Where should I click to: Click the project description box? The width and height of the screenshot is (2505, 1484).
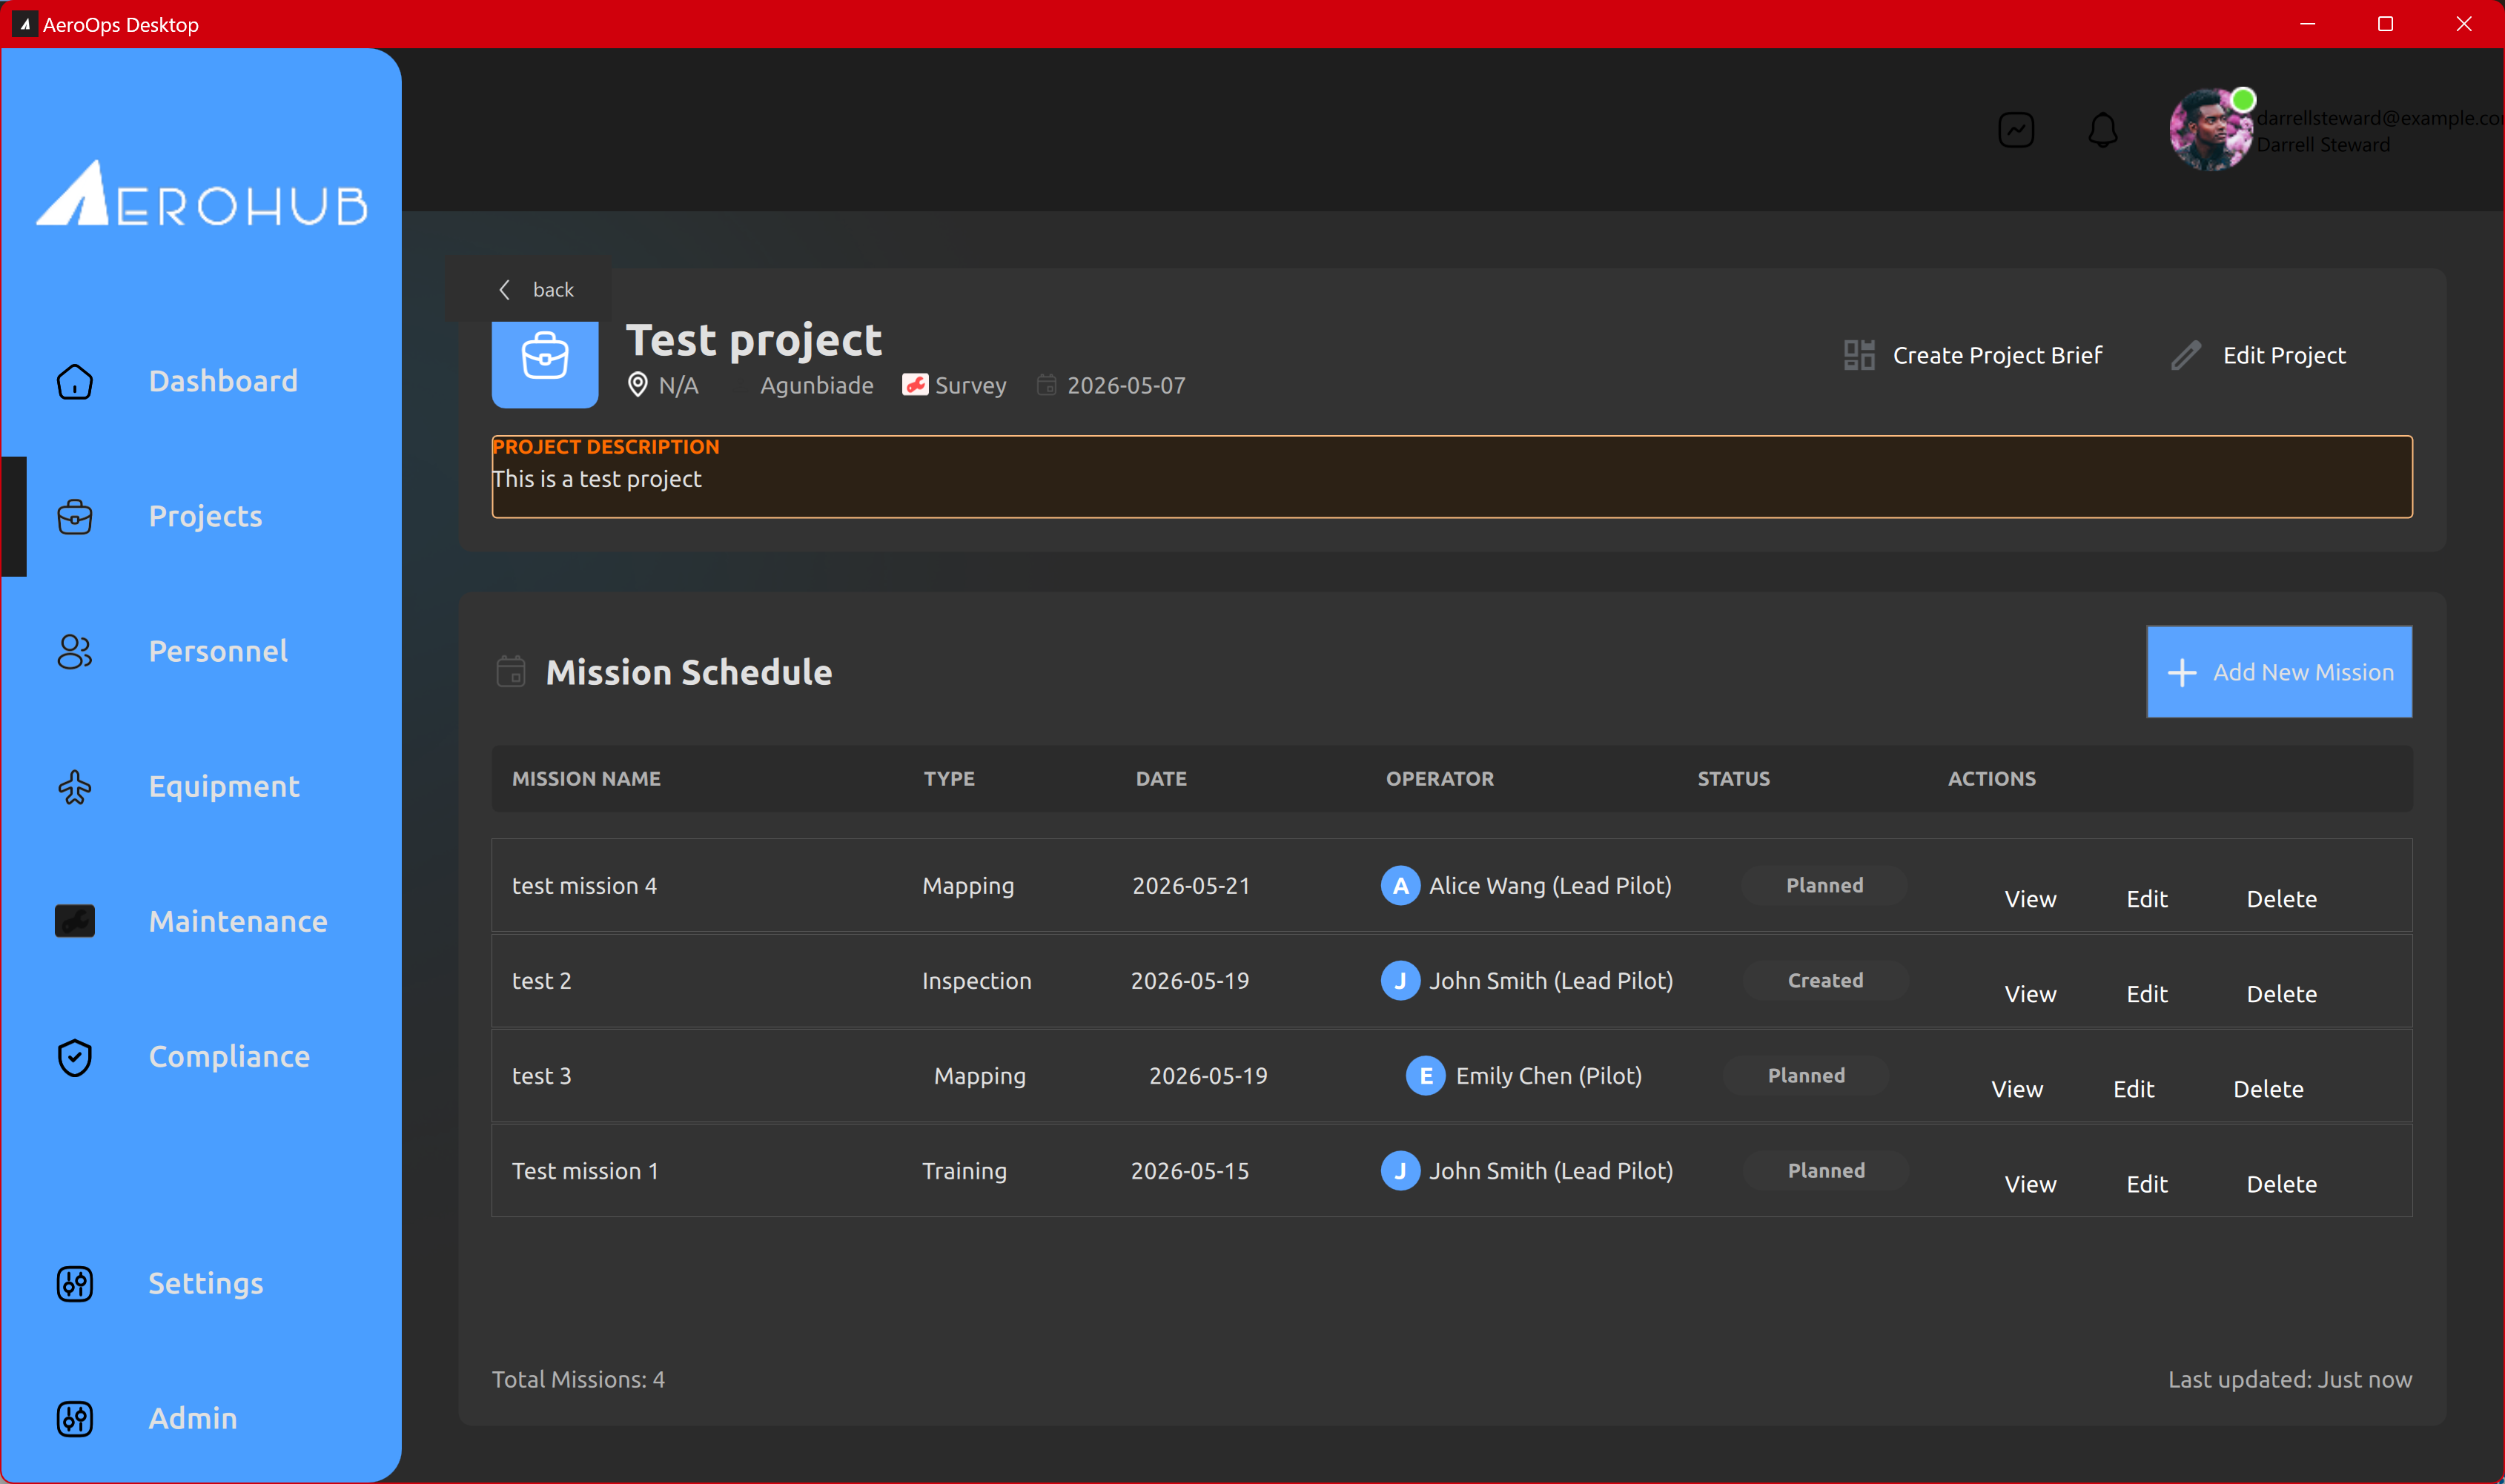coord(1452,477)
